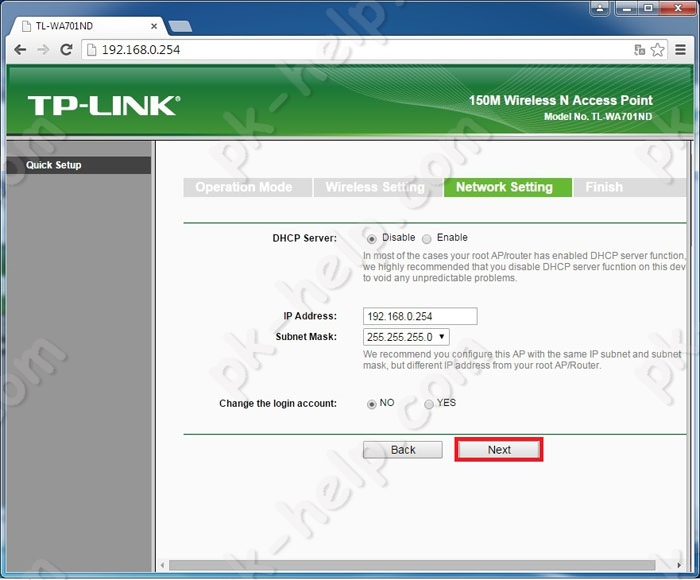Choose NO for change login account

tap(371, 404)
